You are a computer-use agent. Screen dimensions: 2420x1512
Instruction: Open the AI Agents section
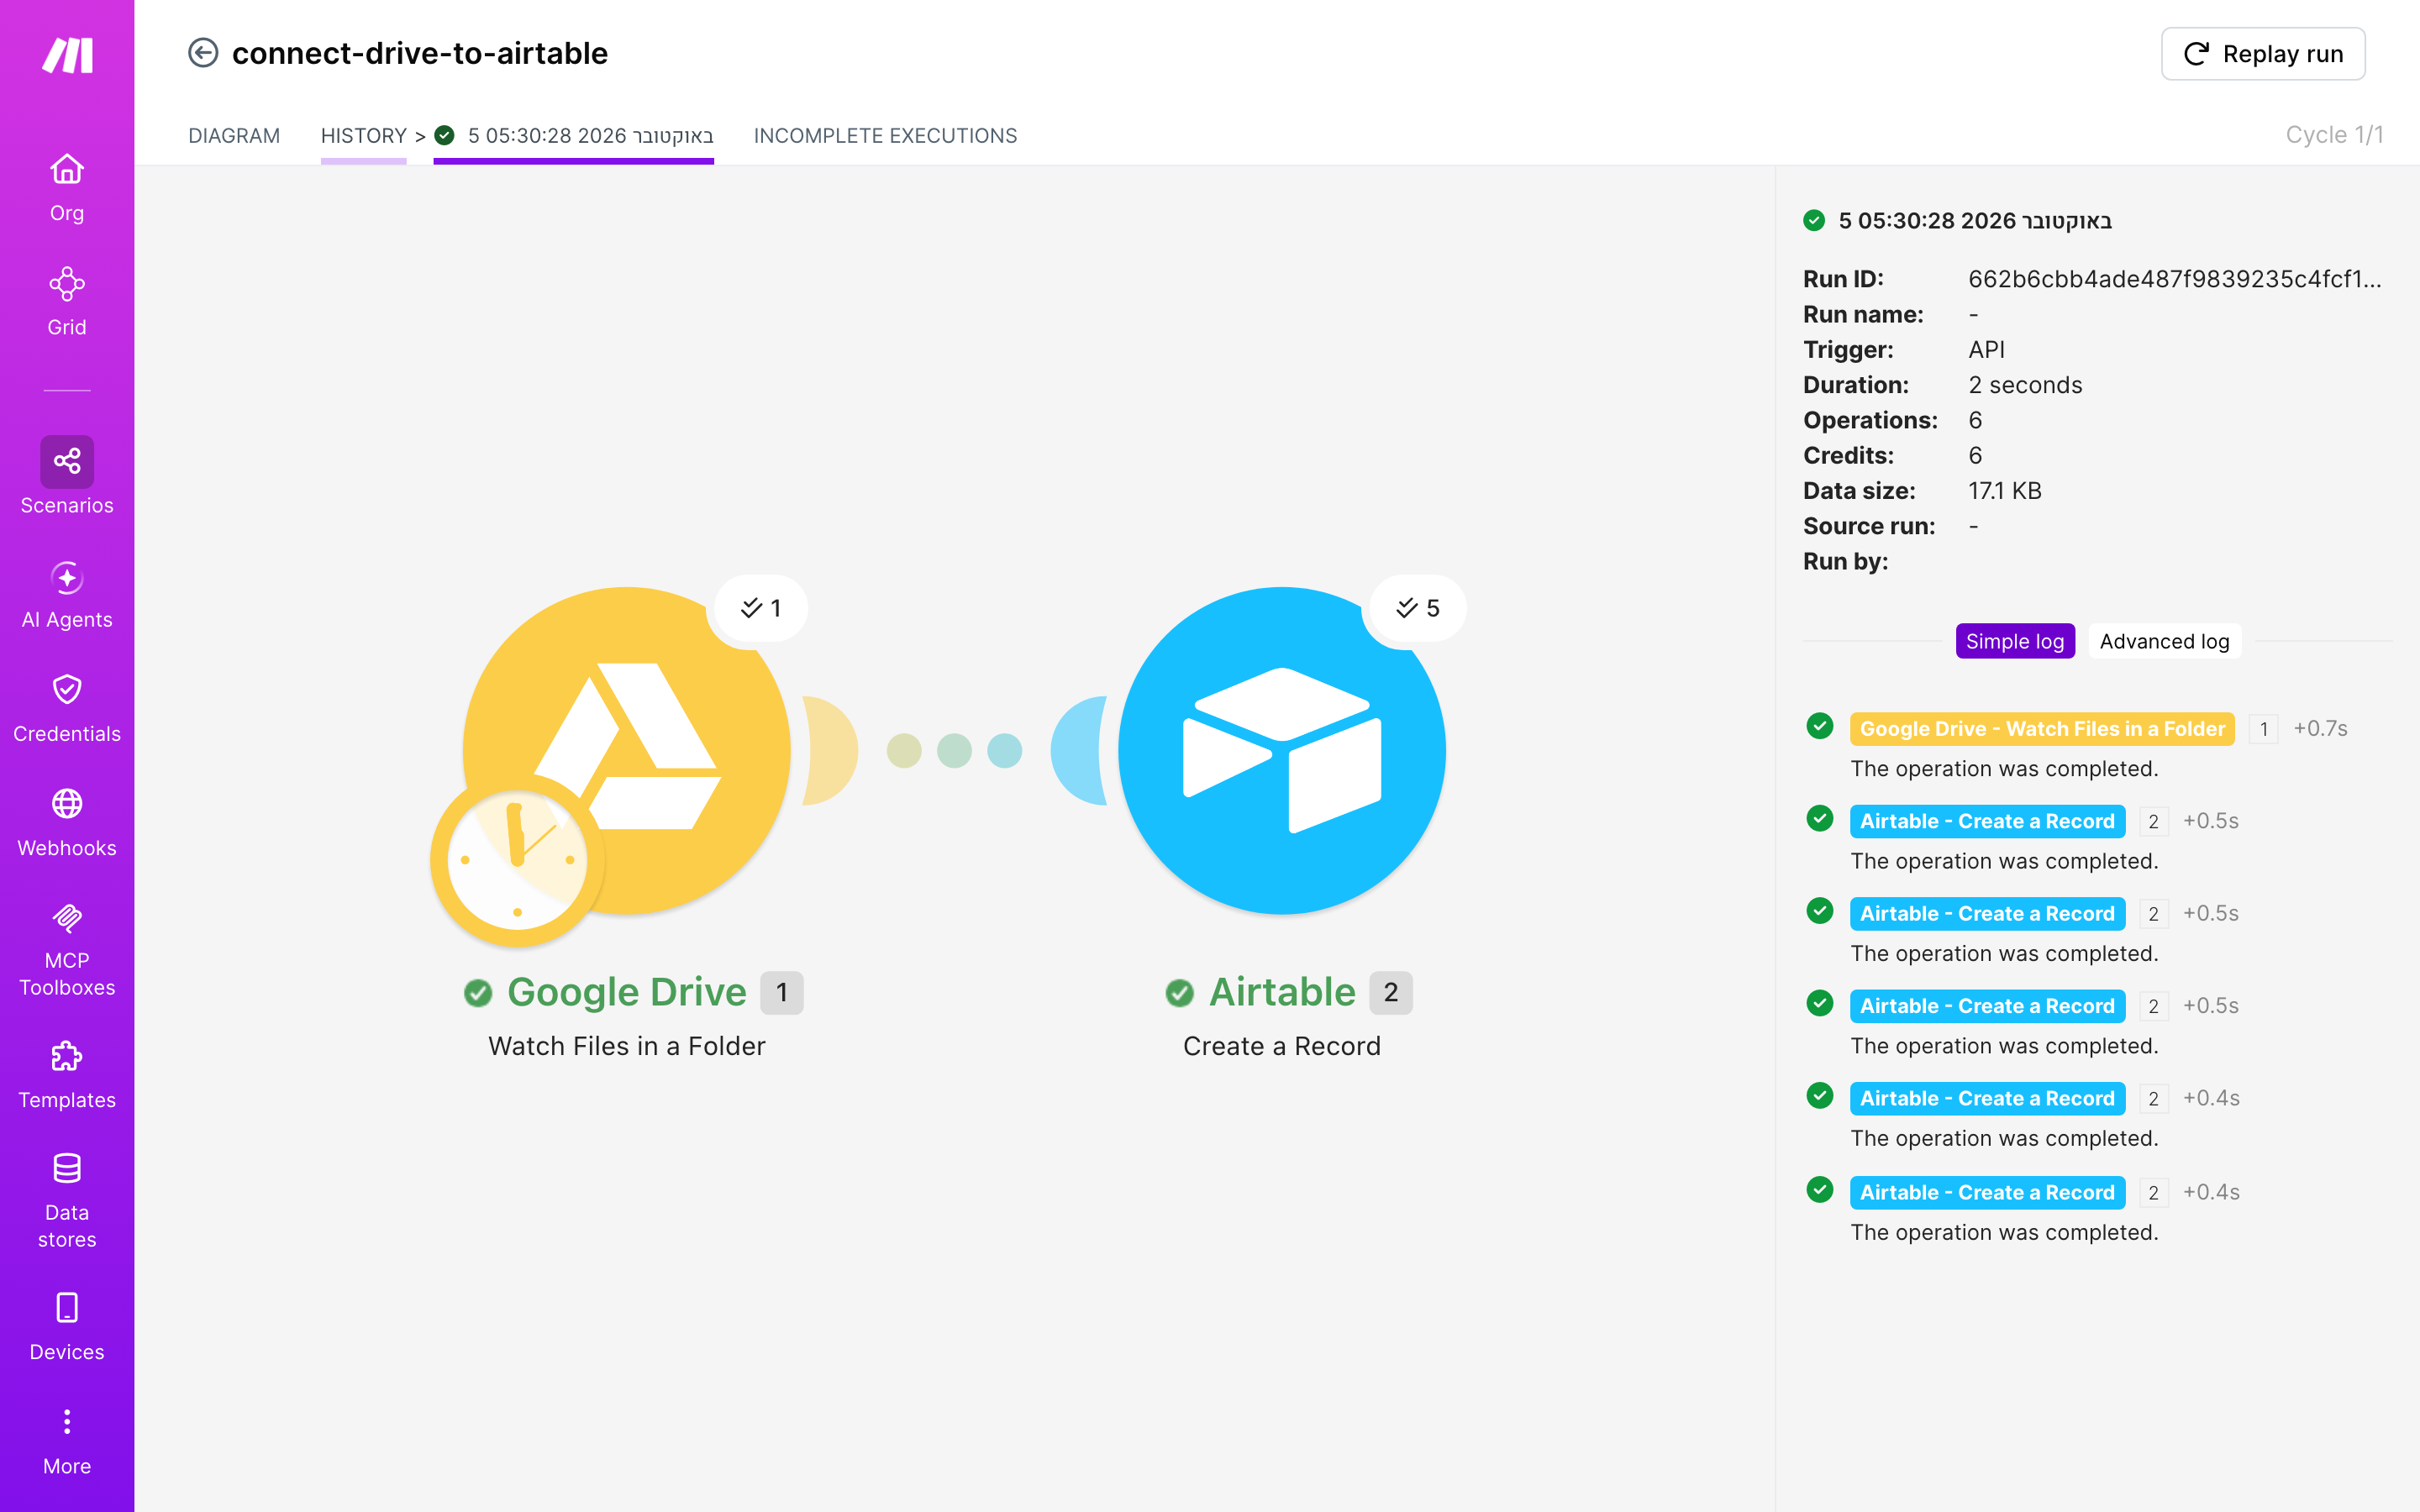67,594
